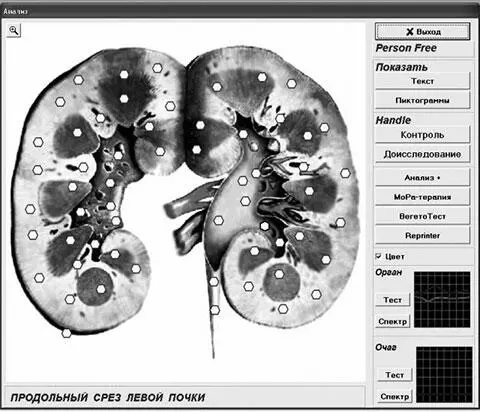Click Тест button under Очаг
480x412 pixels.
point(395,375)
